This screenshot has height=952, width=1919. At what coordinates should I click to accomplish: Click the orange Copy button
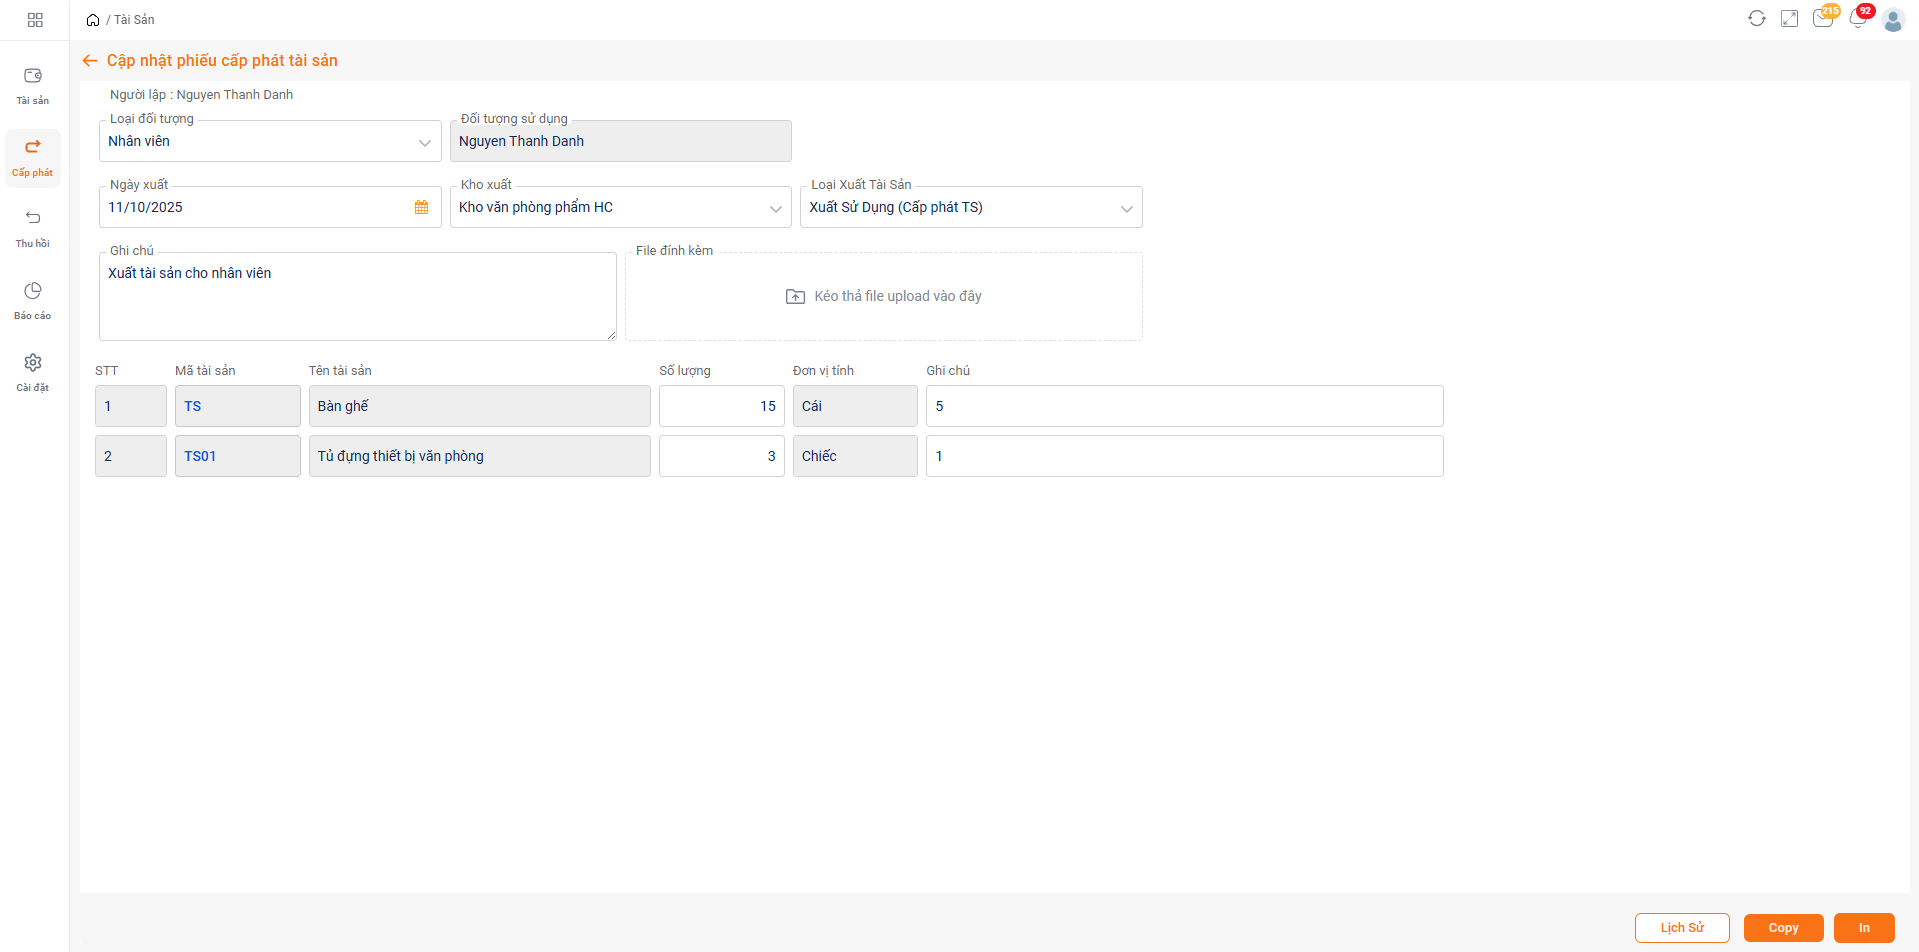point(1783,928)
